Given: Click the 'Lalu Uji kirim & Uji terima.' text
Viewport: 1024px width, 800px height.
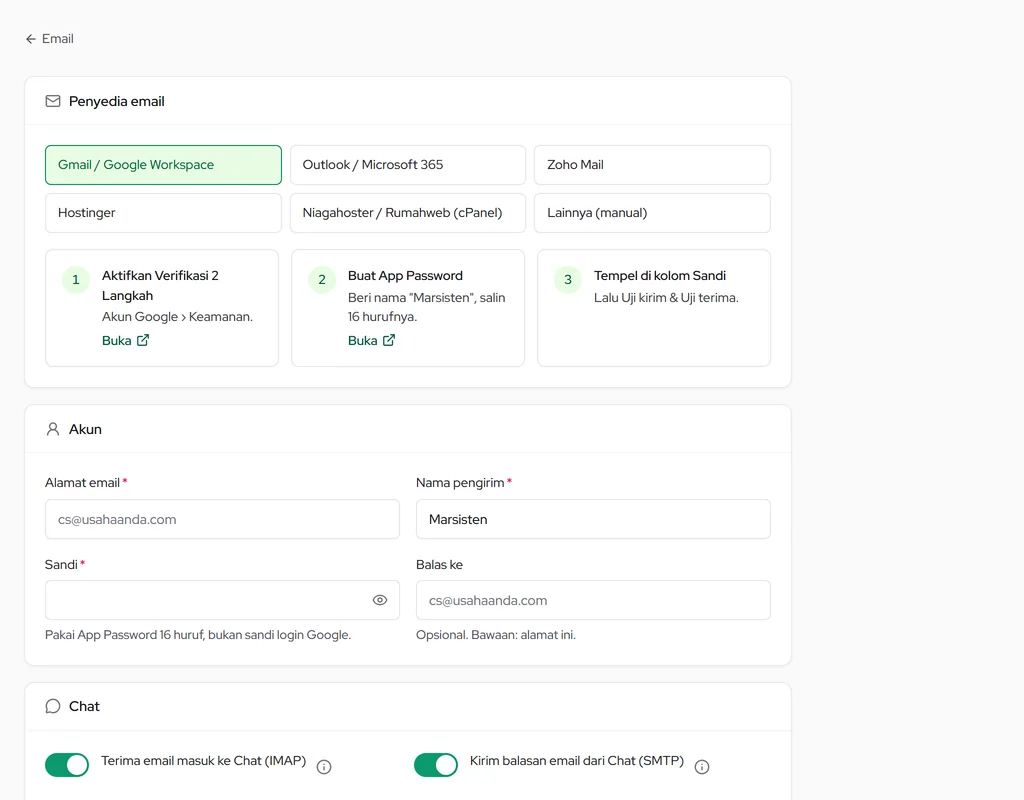Looking at the screenshot, I should tap(666, 298).
